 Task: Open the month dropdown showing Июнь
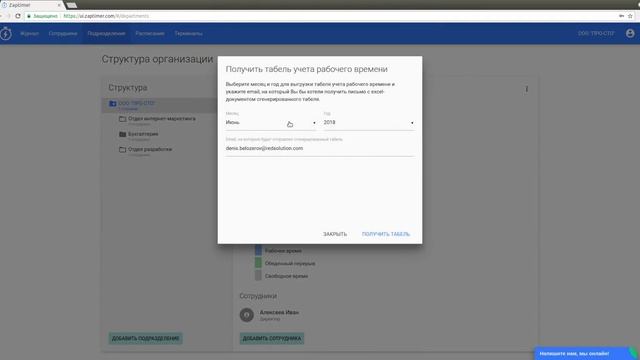(271, 122)
